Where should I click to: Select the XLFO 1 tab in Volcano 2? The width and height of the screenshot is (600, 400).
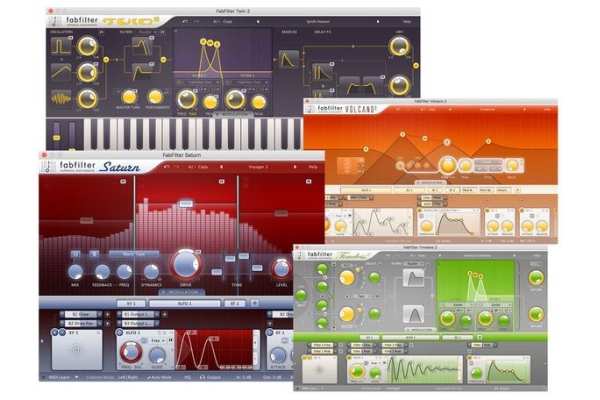[x=366, y=190]
